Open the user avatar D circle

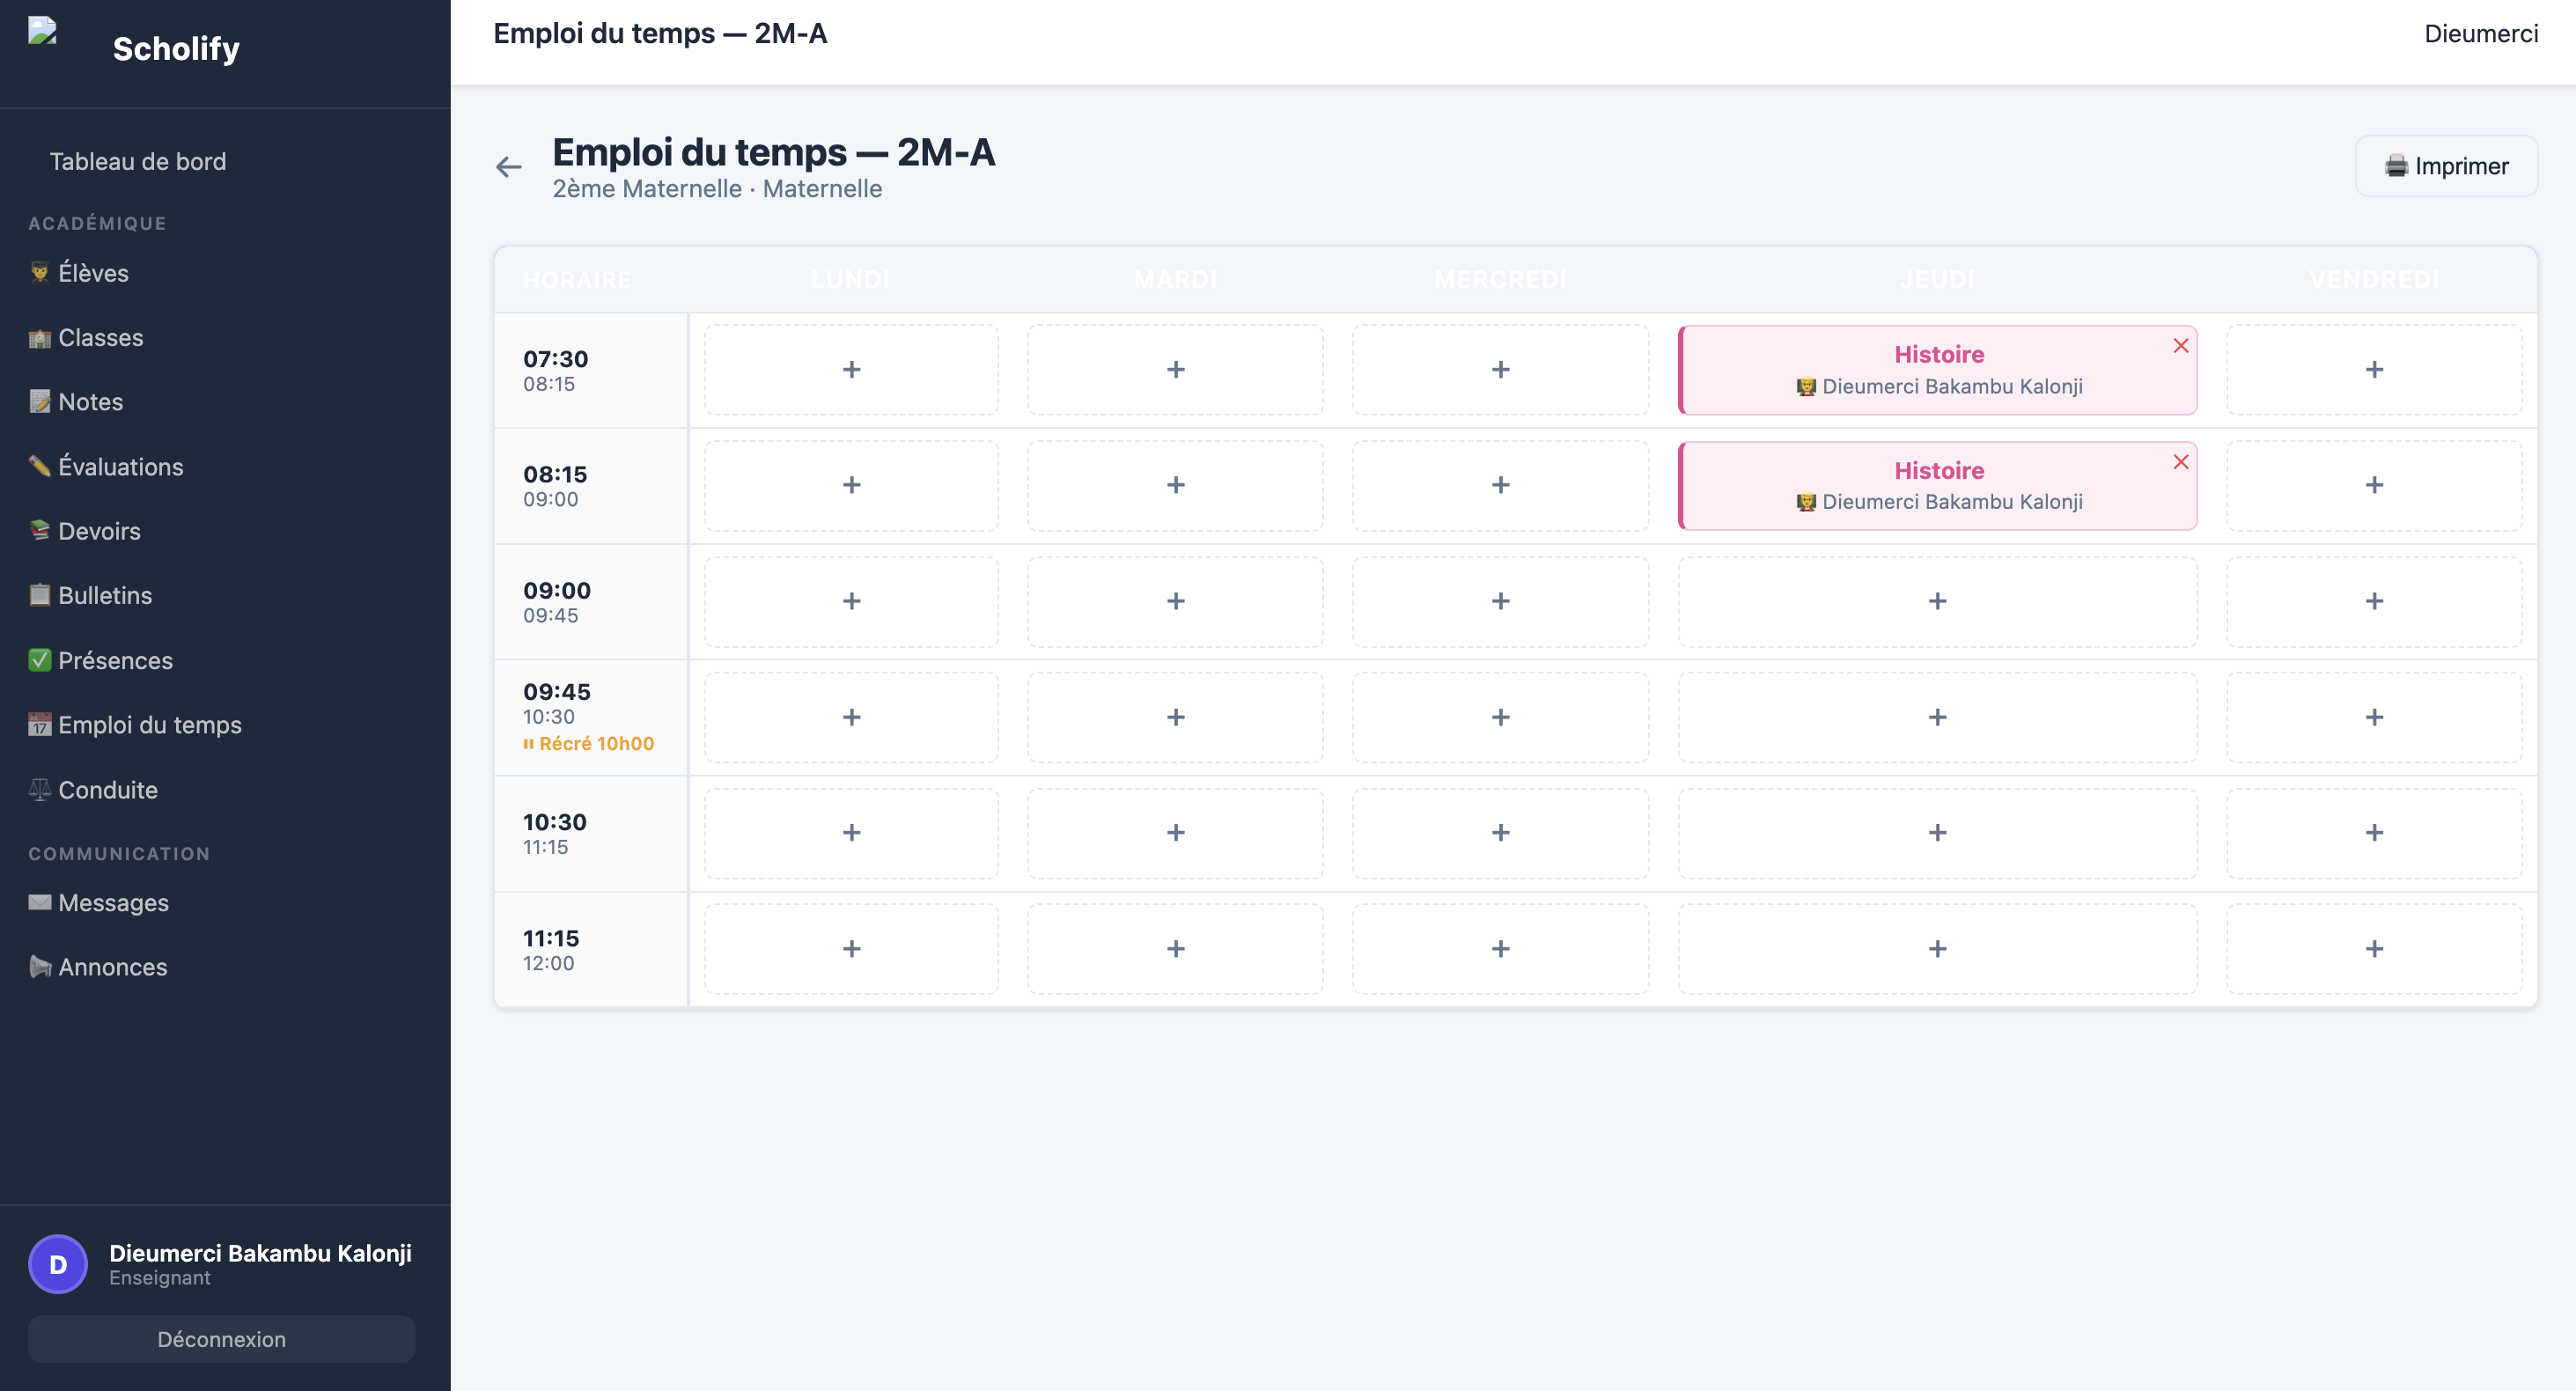point(58,1264)
